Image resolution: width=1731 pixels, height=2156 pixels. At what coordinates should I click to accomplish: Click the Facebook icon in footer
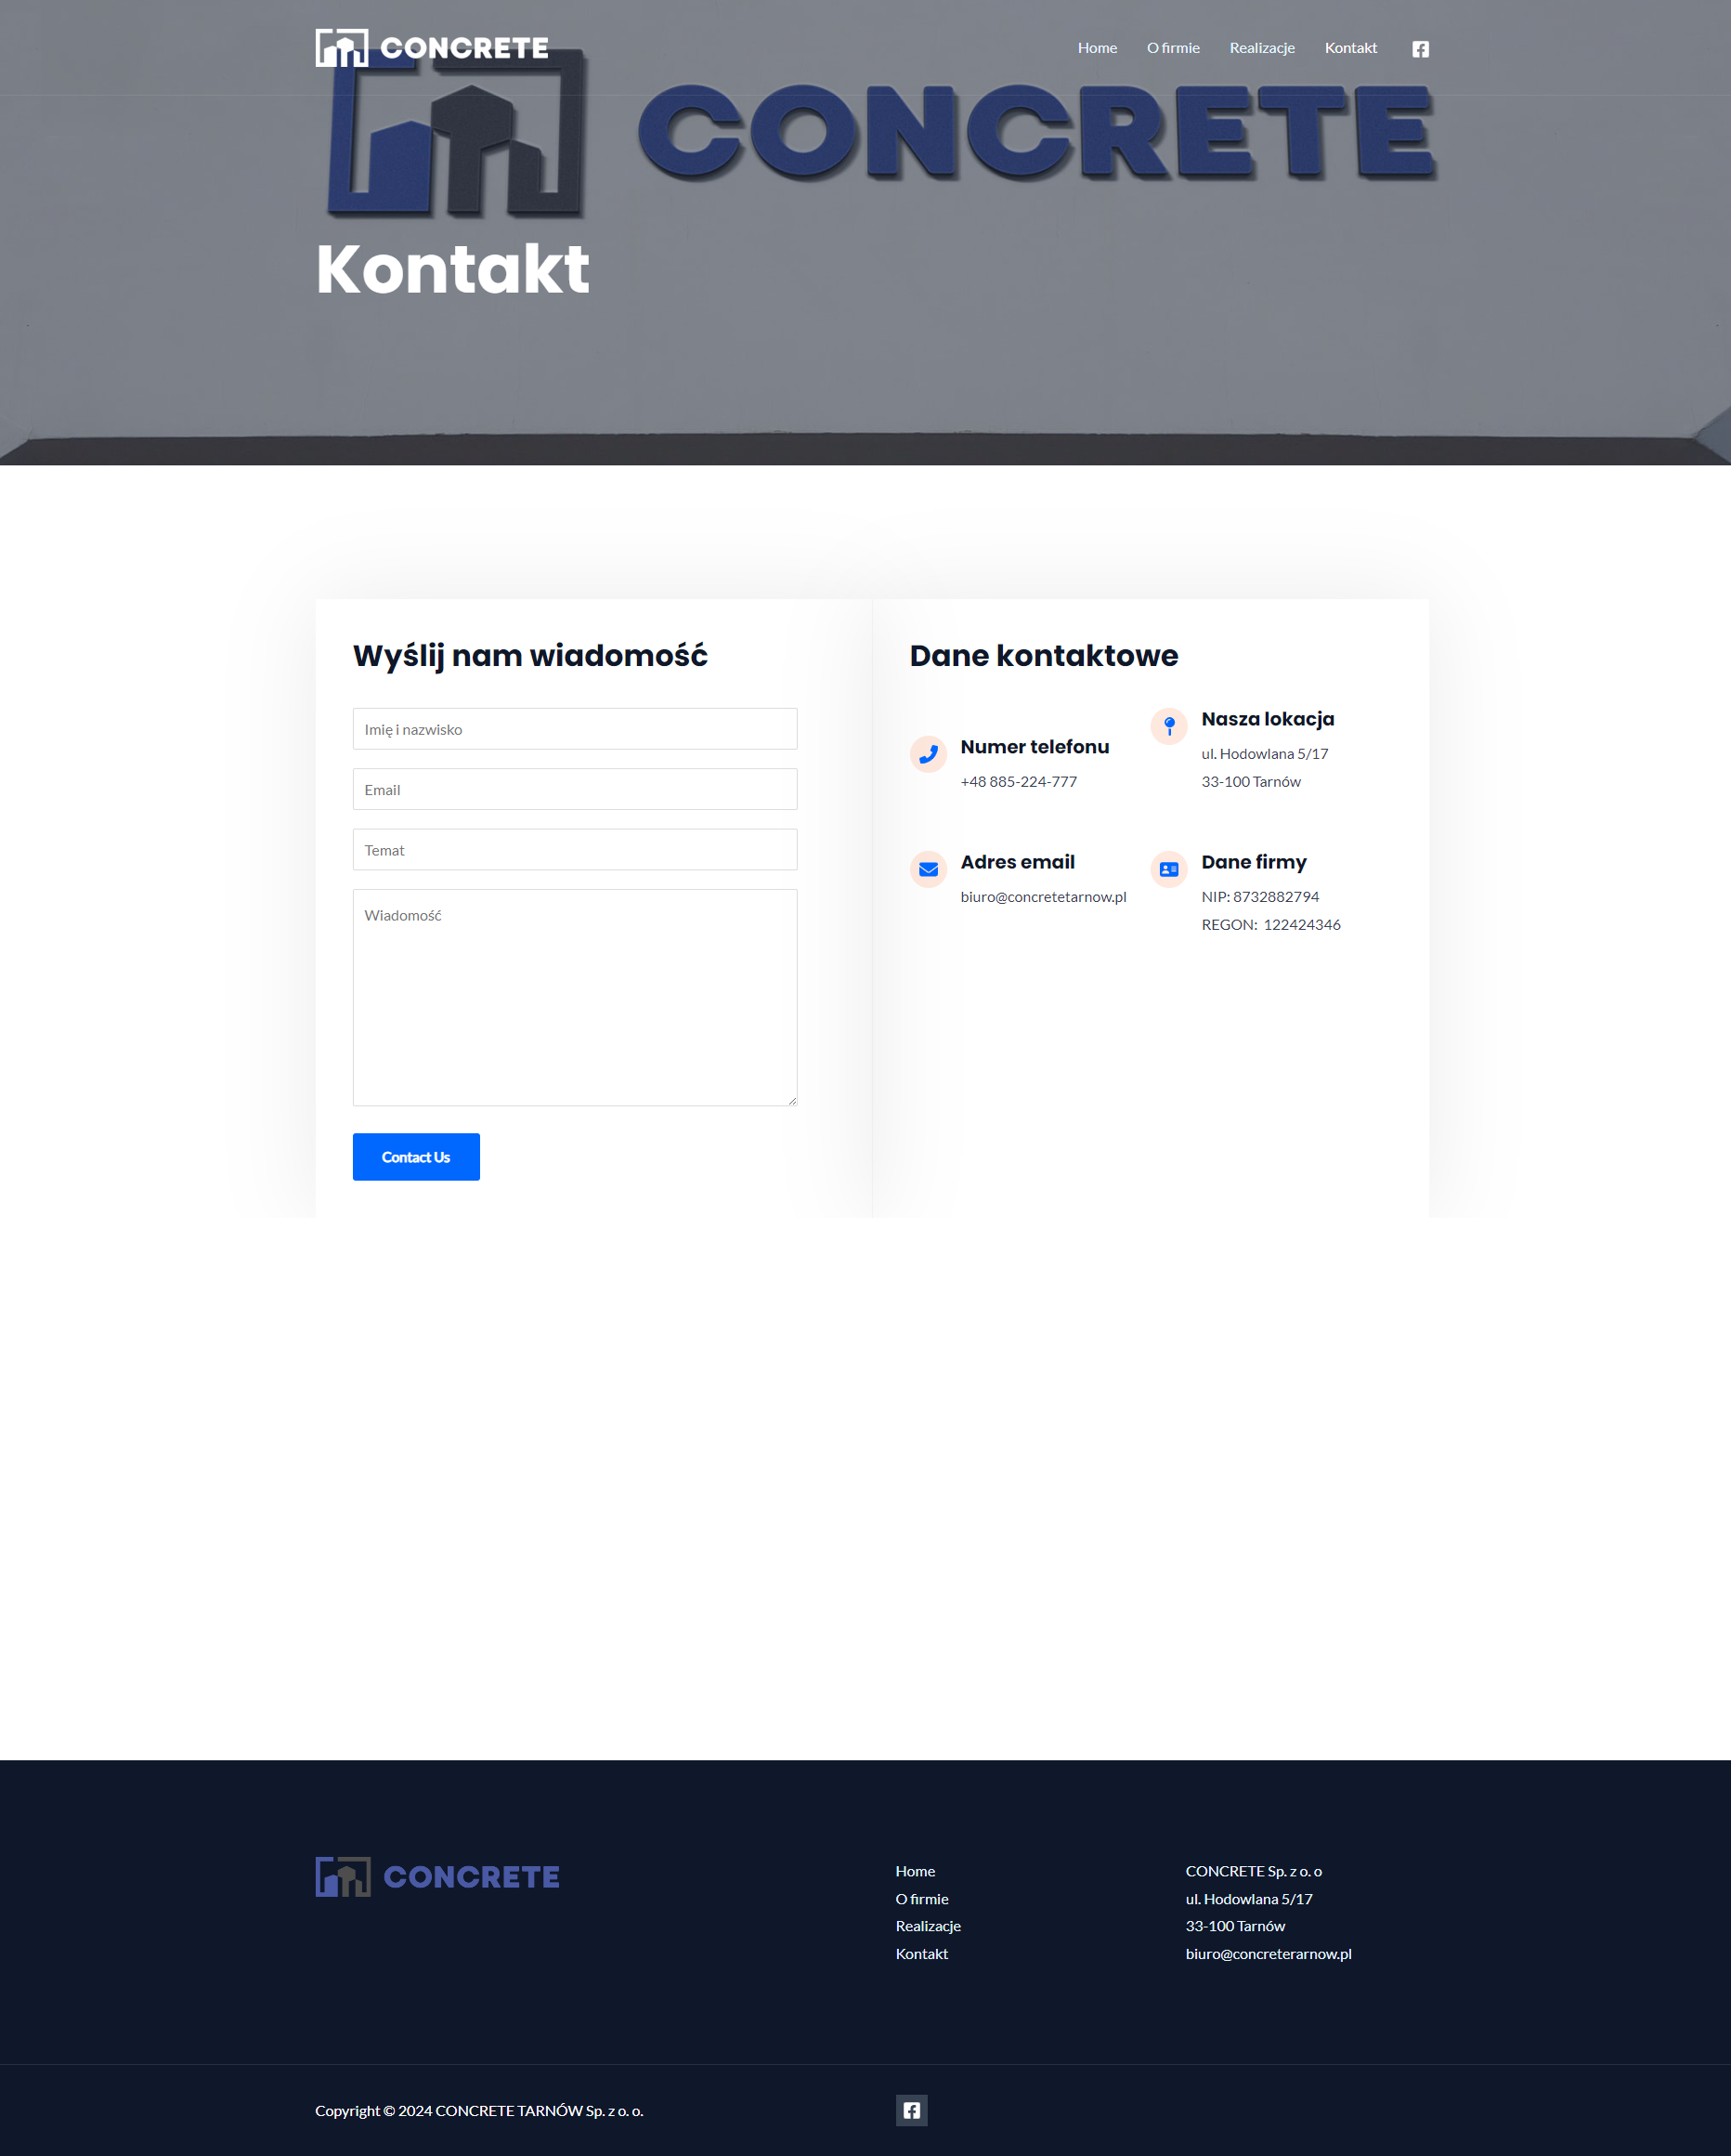click(911, 2110)
